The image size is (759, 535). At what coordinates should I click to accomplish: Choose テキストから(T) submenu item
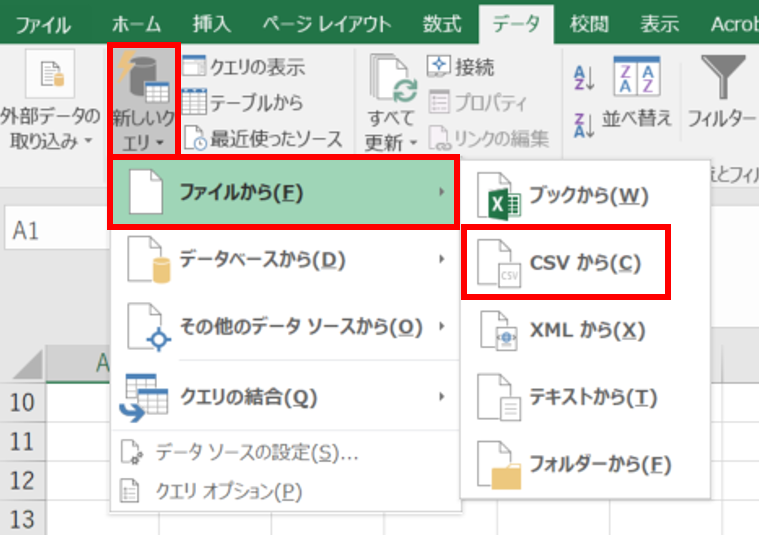585,397
